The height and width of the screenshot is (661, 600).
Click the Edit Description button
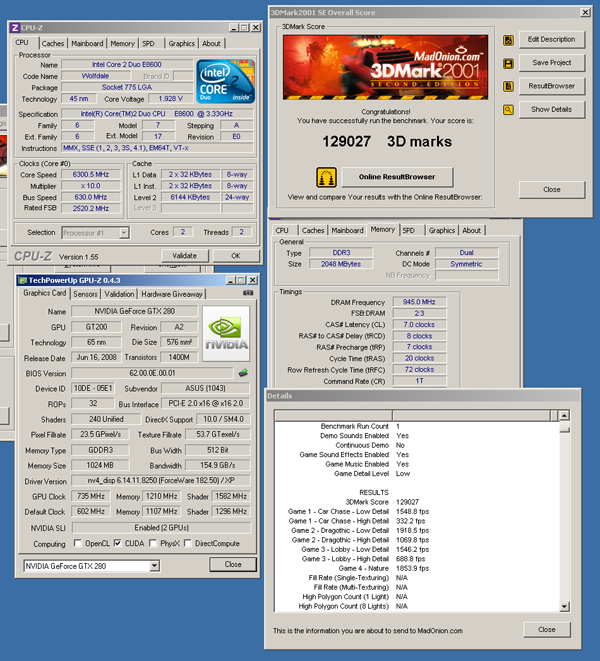coord(552,40)
